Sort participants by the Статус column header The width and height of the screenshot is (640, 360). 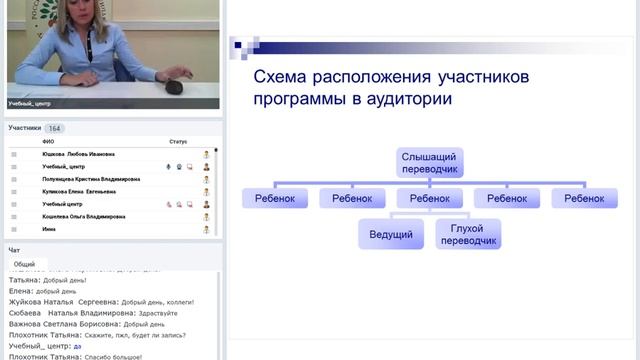tap(178, 142)
